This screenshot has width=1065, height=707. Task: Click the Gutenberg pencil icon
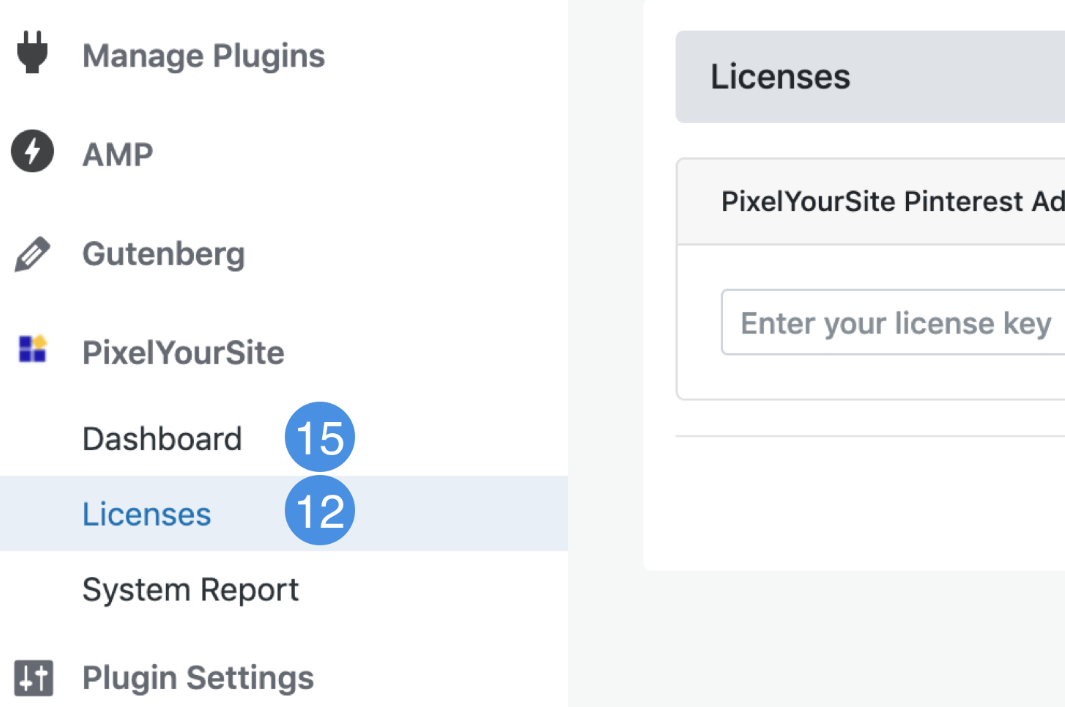[x=32, y=255]
